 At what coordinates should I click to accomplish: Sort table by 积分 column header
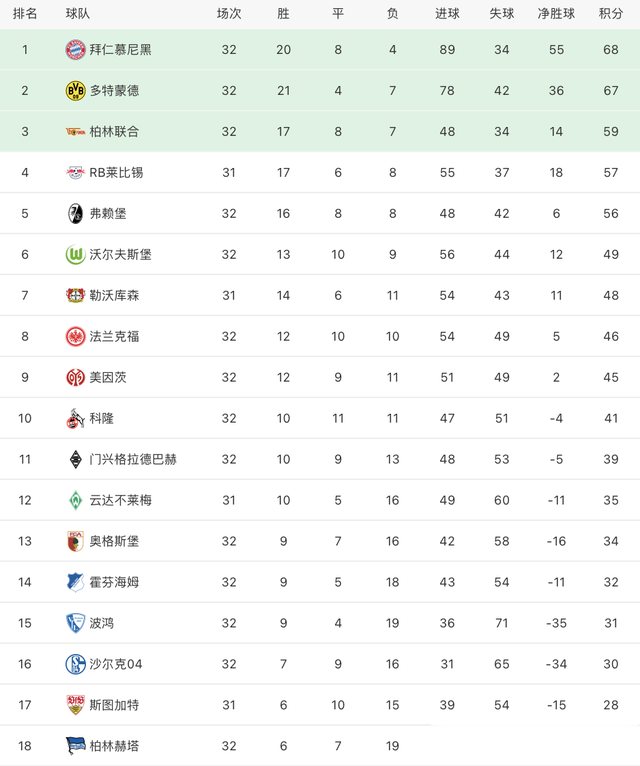pos(610,13)
